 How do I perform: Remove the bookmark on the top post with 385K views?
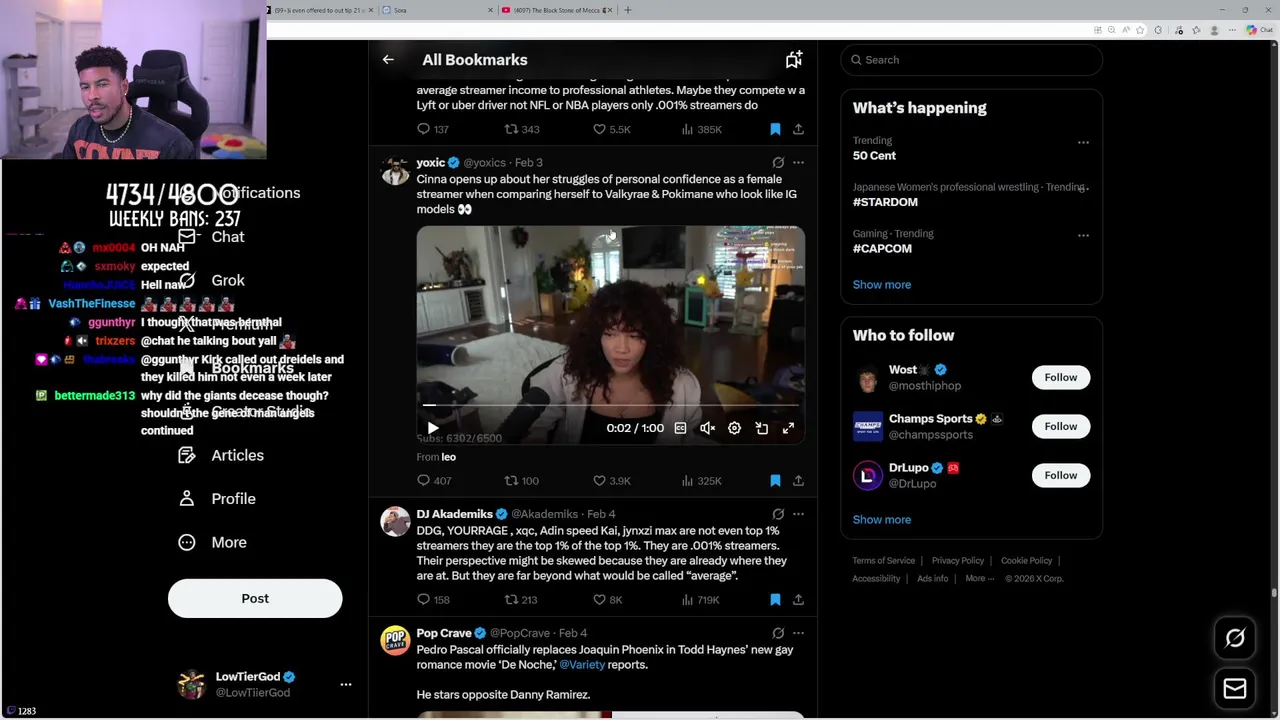[775, 129]
